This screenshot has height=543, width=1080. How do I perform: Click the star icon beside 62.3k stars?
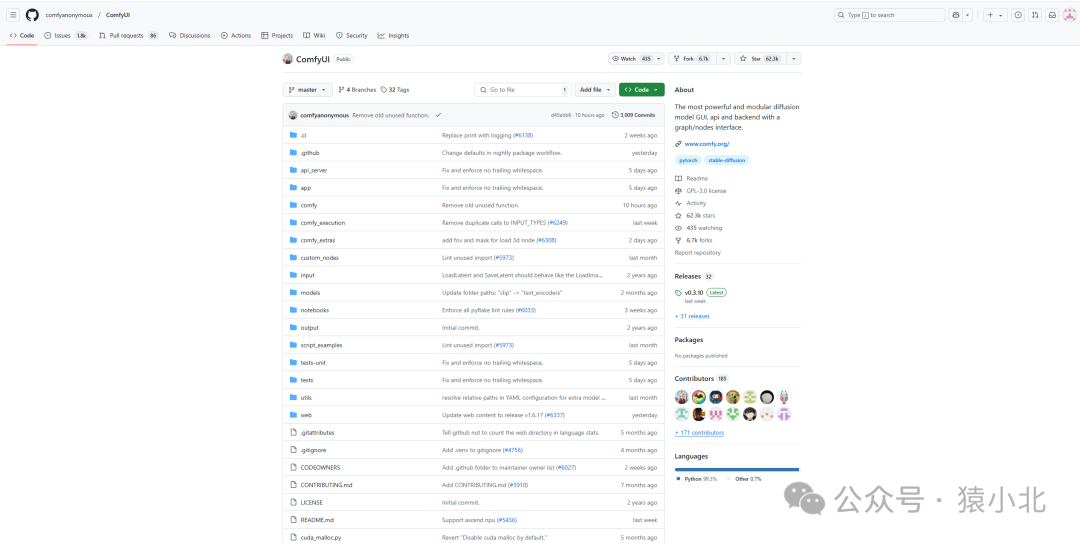coord(678,216)
